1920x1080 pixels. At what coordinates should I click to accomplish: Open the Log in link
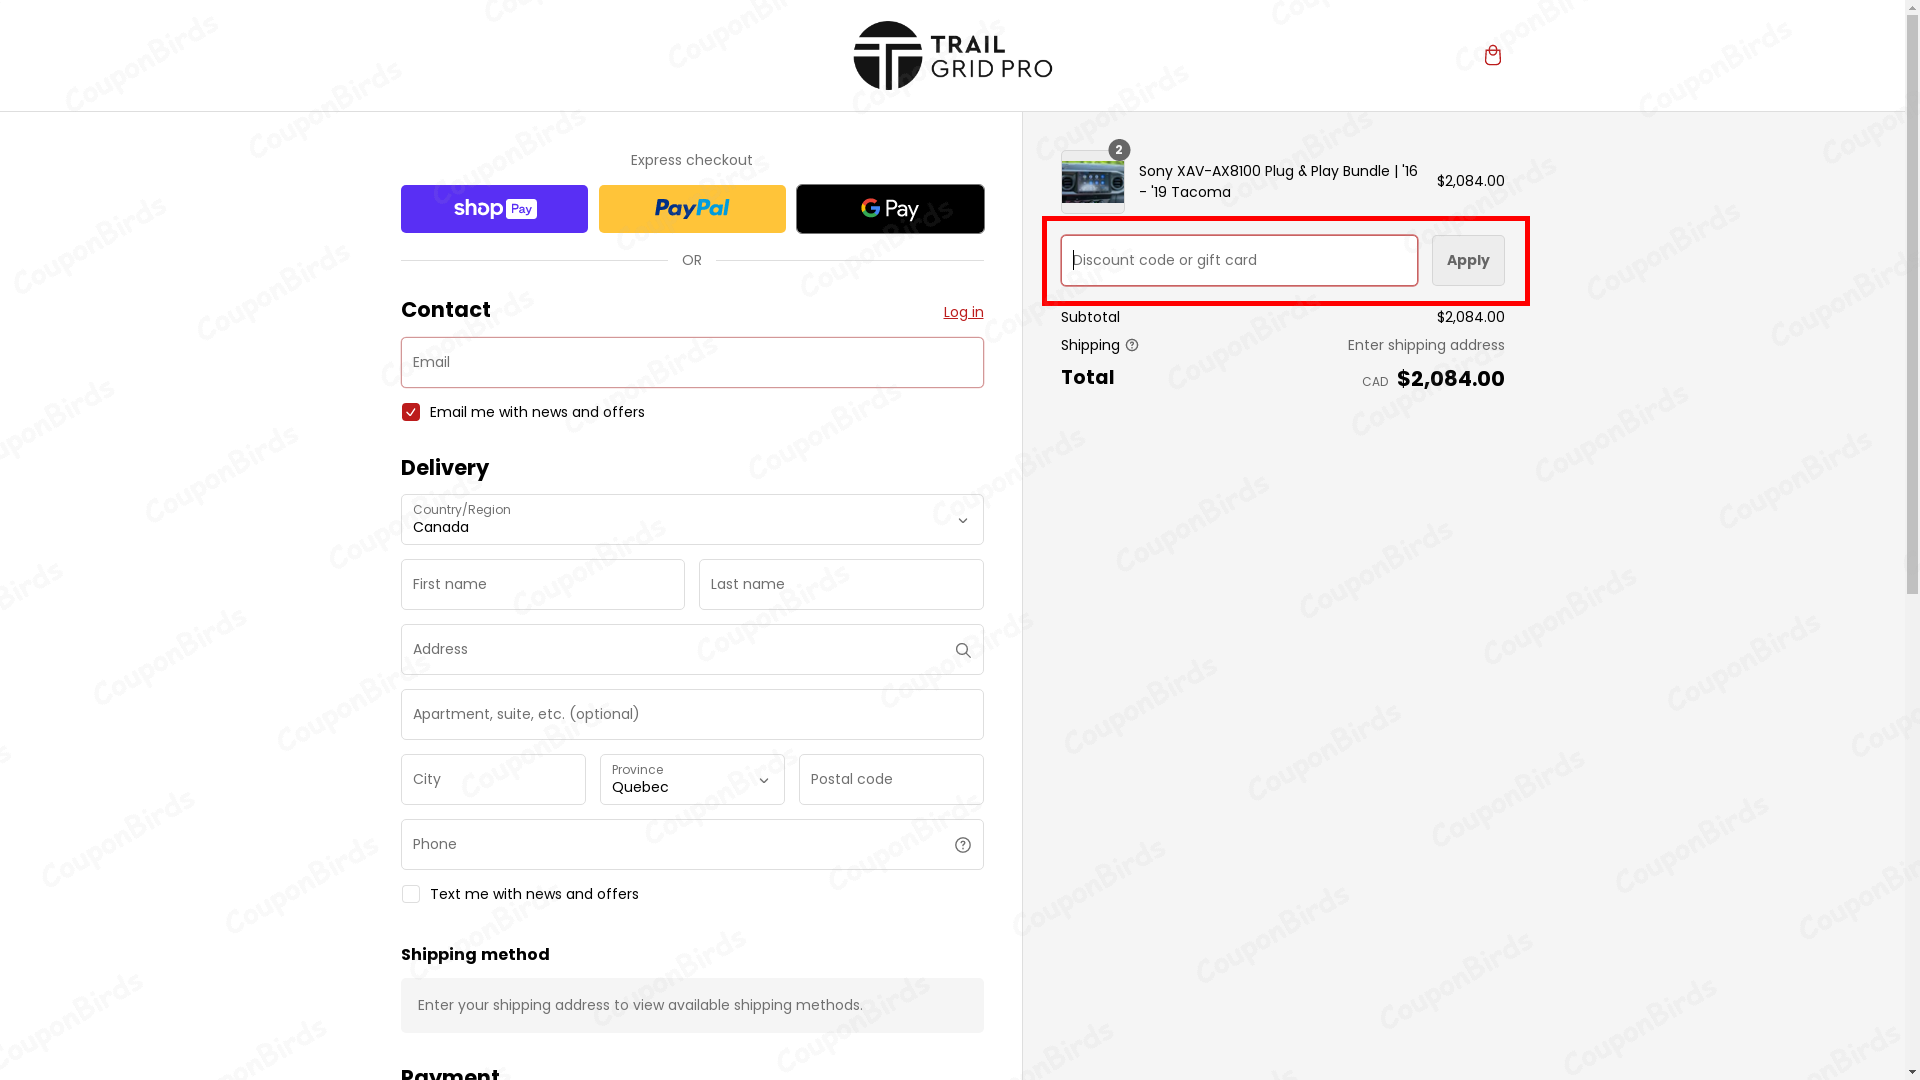click(x=963, y=312)
